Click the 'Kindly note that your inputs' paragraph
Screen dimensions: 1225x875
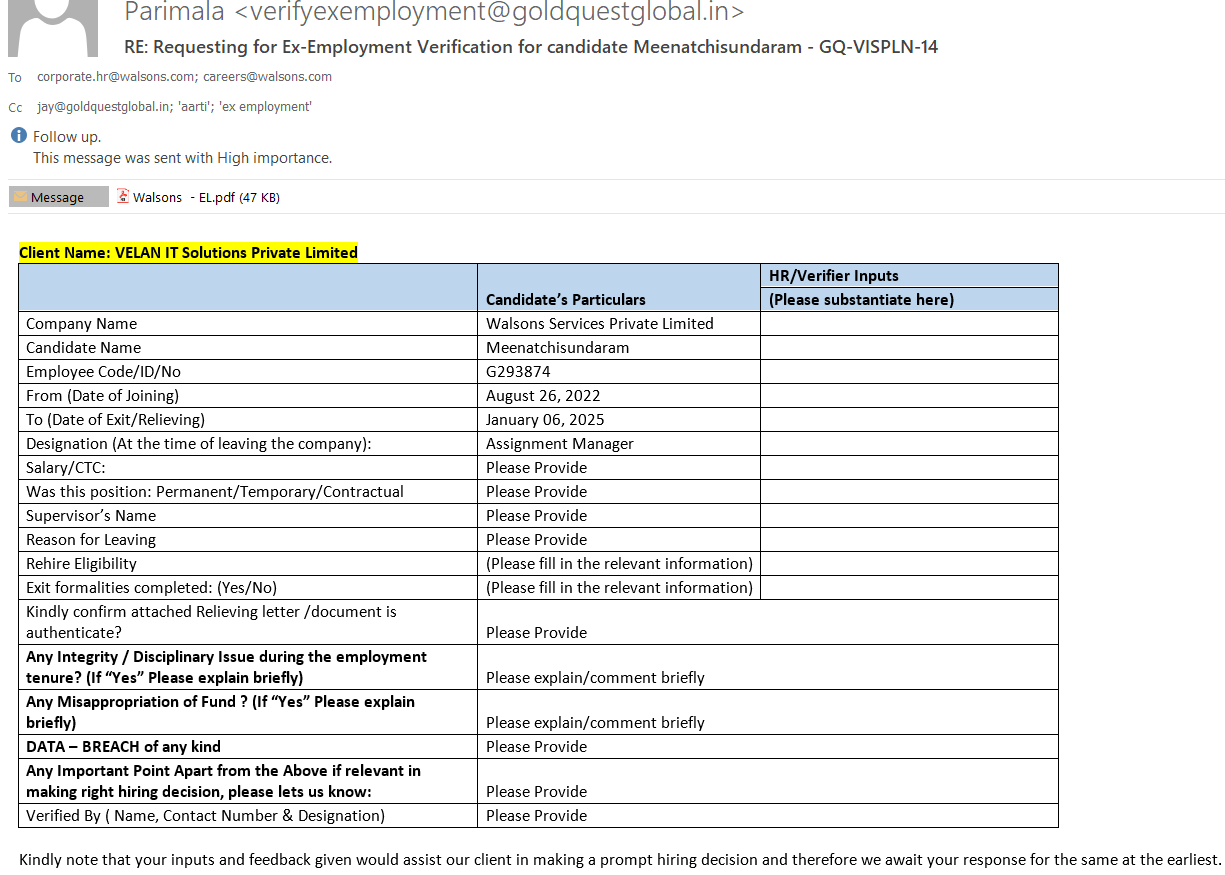point(620,859)
